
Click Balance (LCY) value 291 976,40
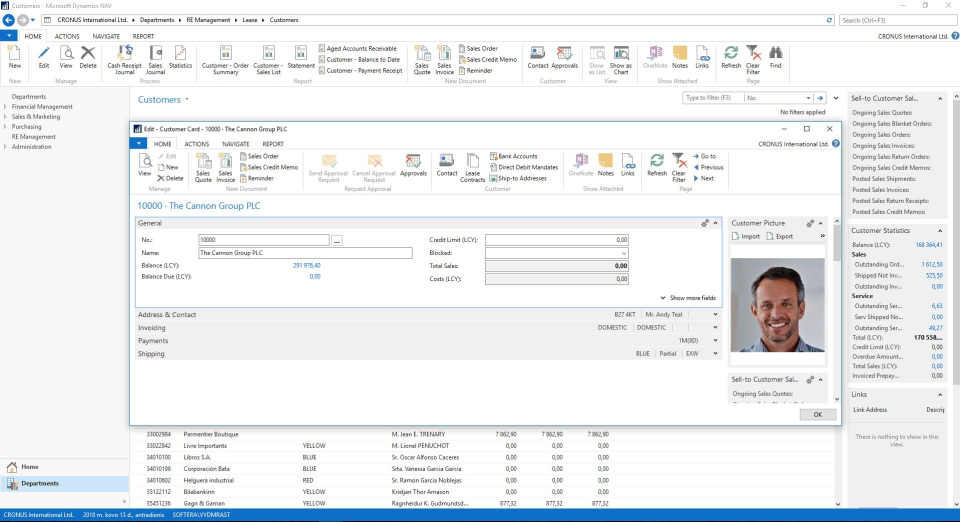pyautogui.click(x=306, y=266)
